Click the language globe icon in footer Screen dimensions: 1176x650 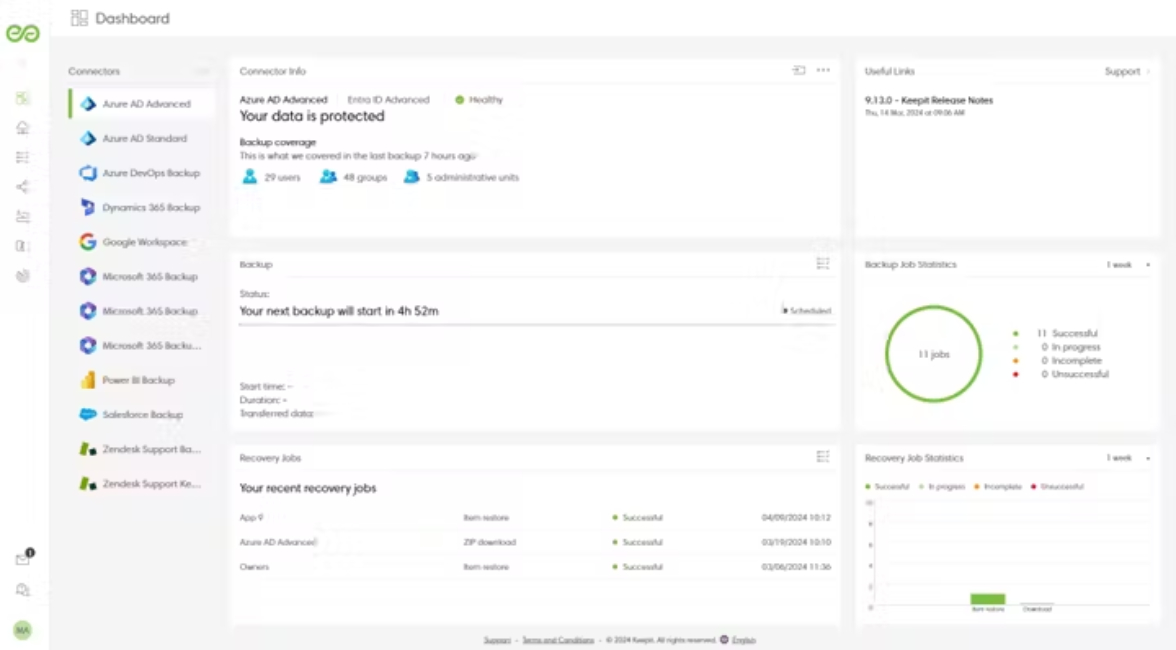click(724, 640)
